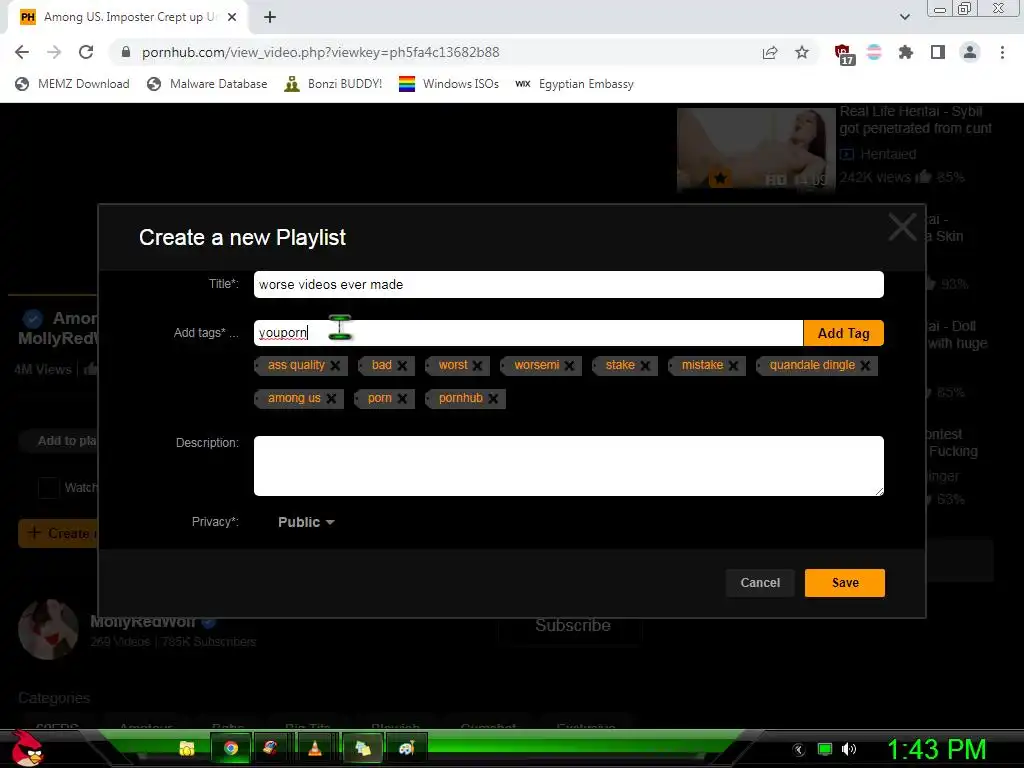Open the paint palette taskbar icon

(x=406, y=748)
